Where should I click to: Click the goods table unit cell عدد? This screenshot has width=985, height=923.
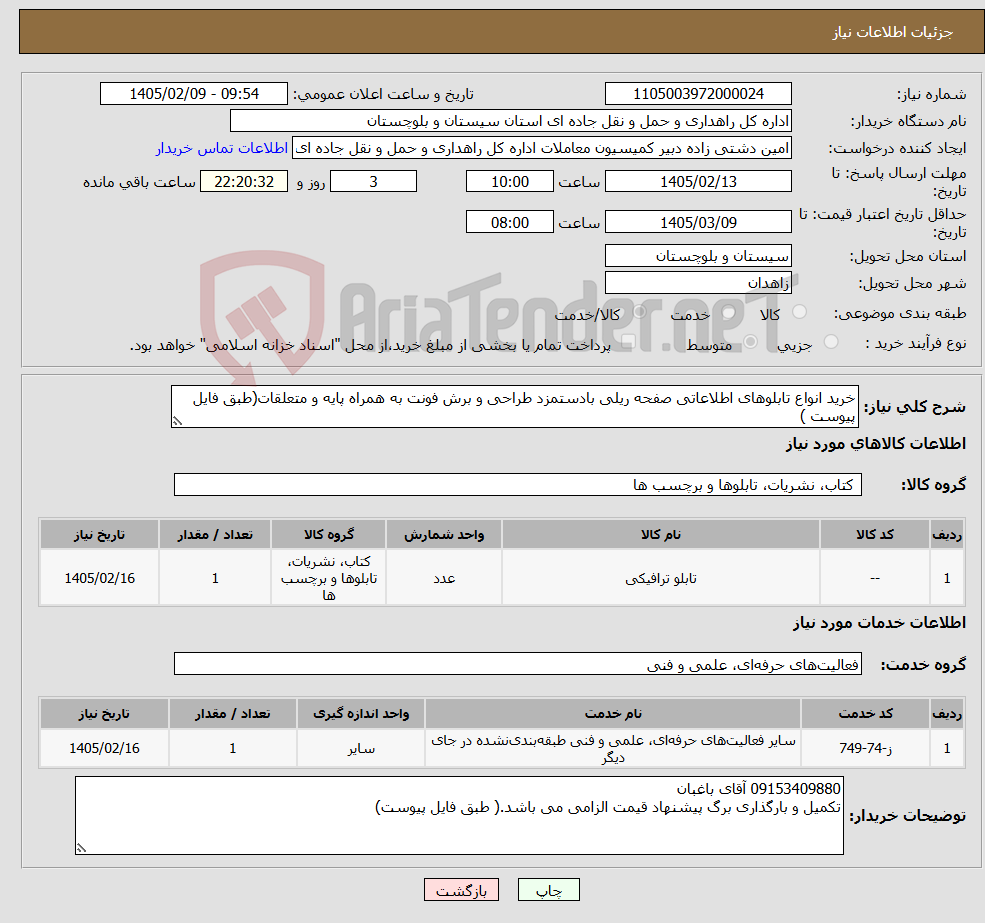coord(444,578)
